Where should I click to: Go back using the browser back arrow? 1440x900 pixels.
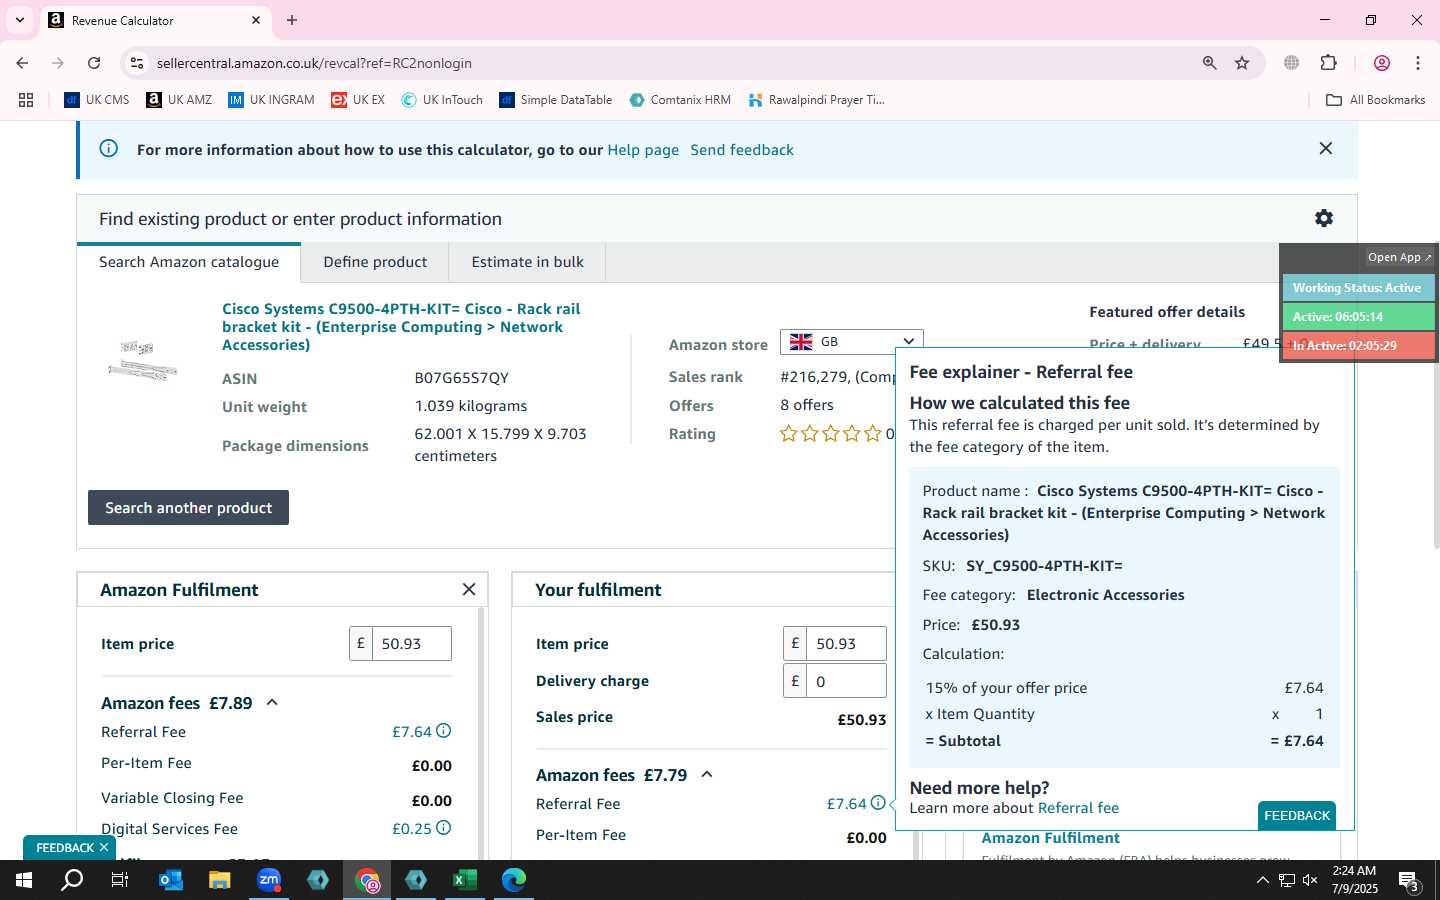tap(22, 63)
